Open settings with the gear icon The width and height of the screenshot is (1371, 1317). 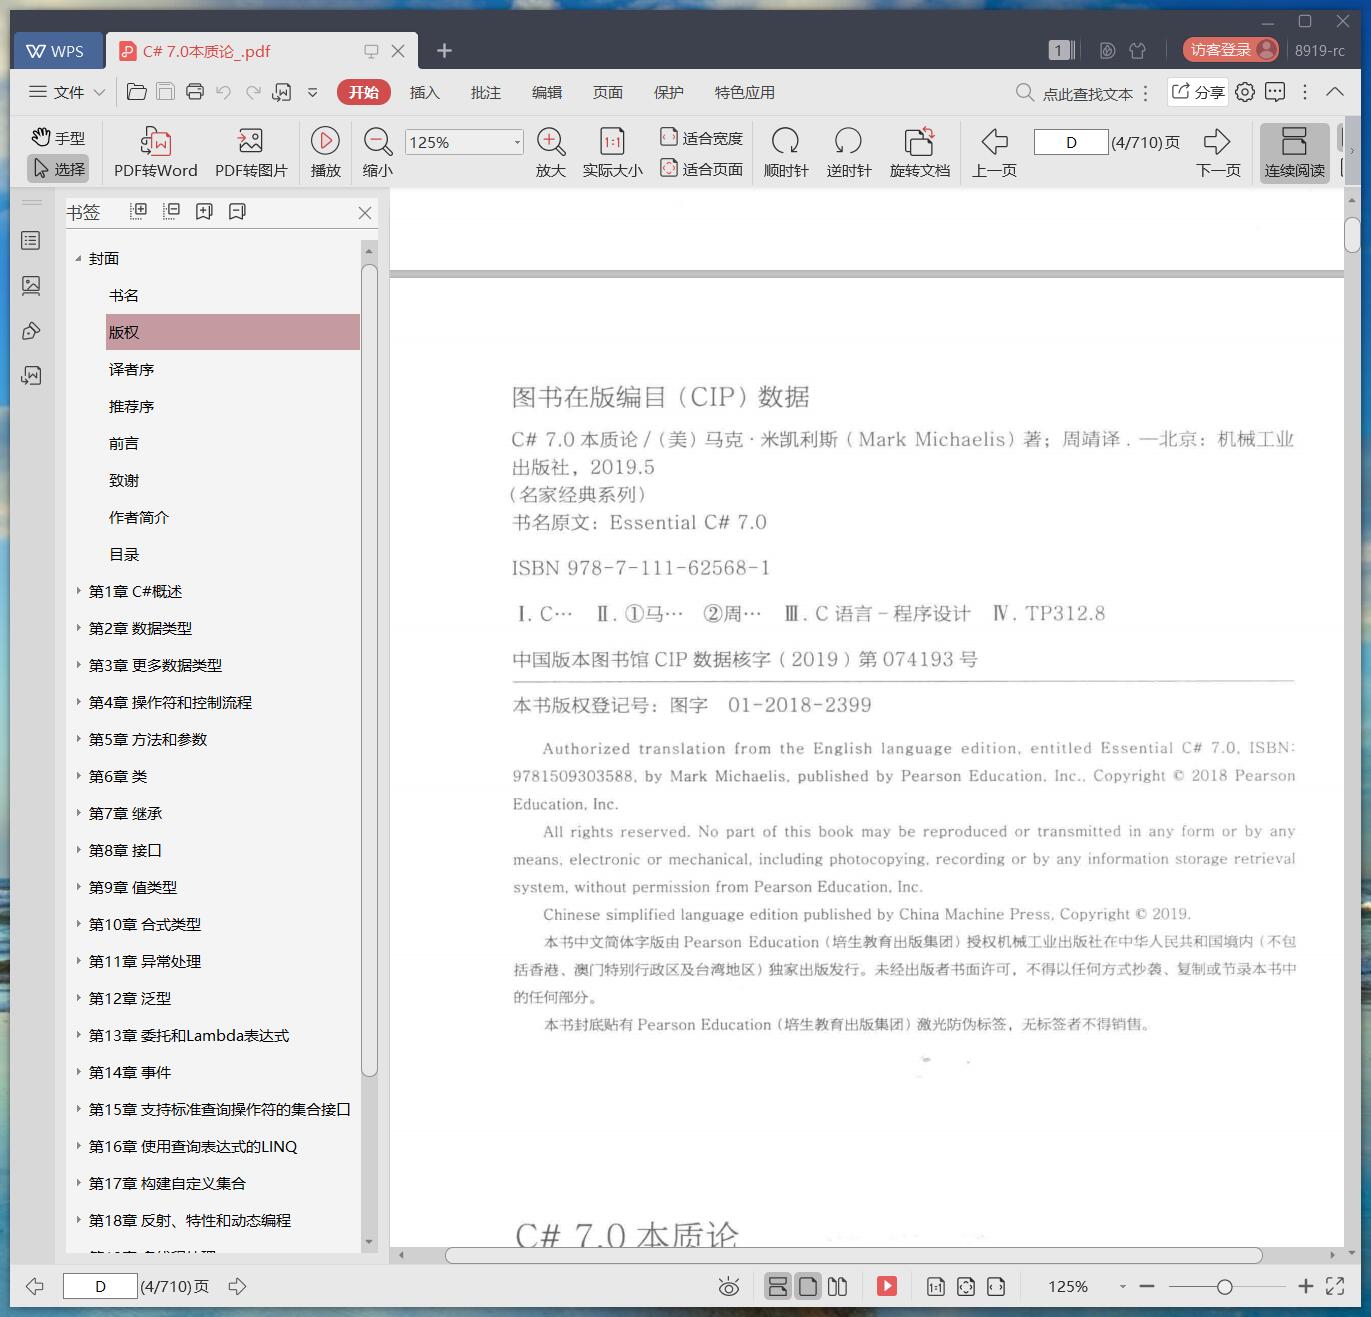click(1245, 92)
